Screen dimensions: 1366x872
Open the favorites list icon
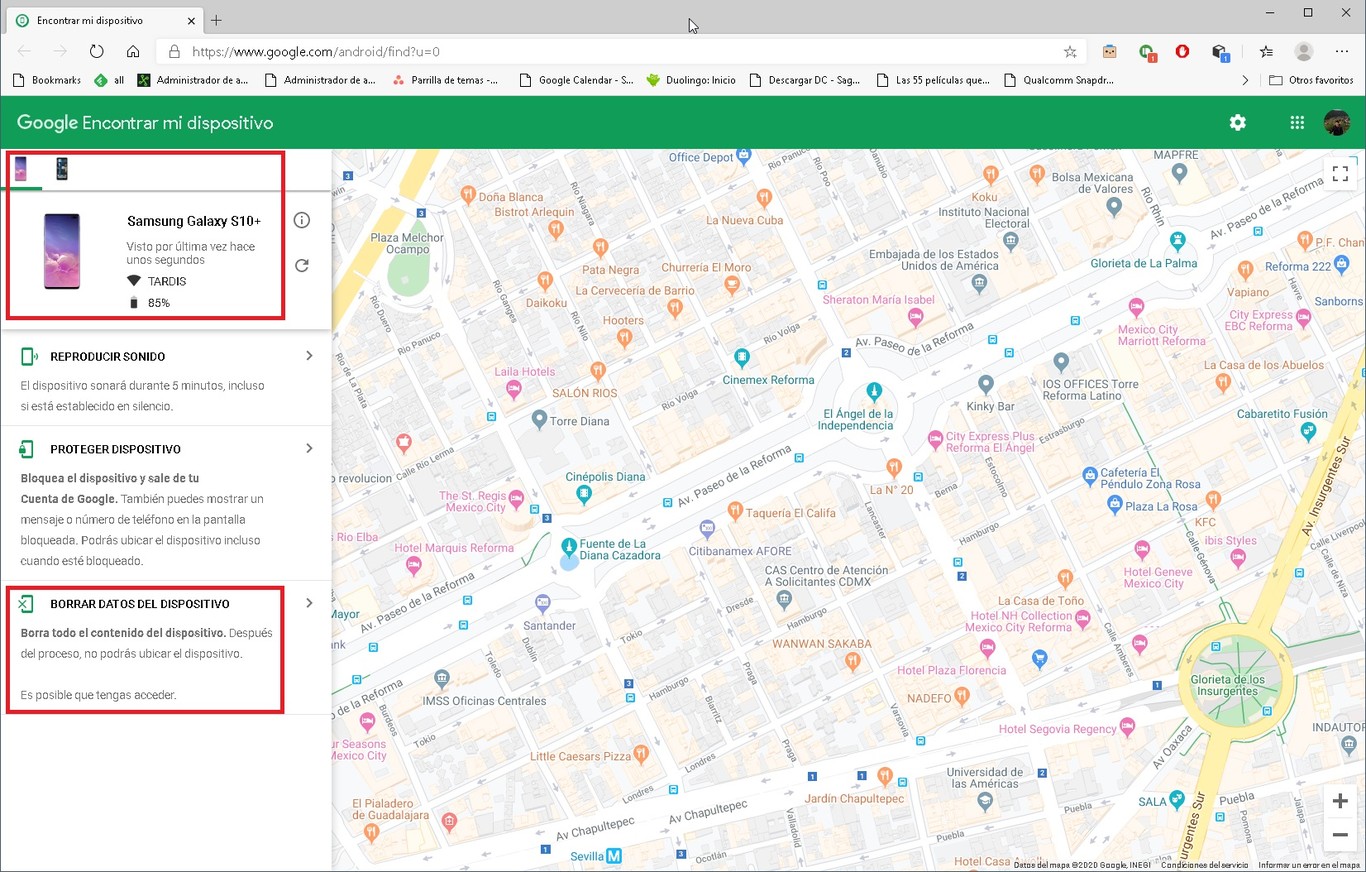coord(1267,51)
